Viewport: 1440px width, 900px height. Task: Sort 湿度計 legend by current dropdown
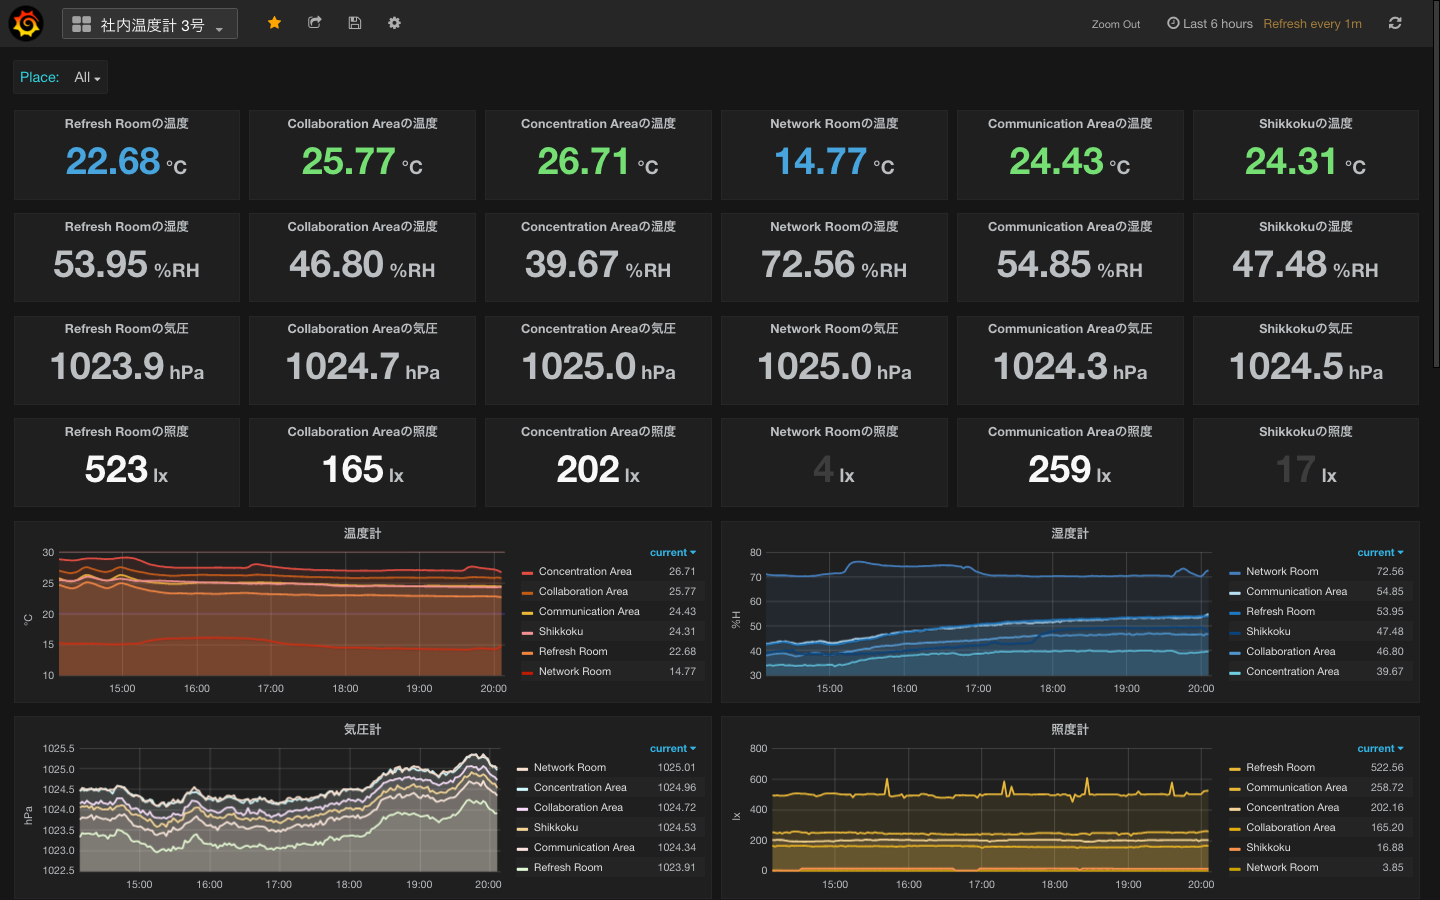point(1380,552)
